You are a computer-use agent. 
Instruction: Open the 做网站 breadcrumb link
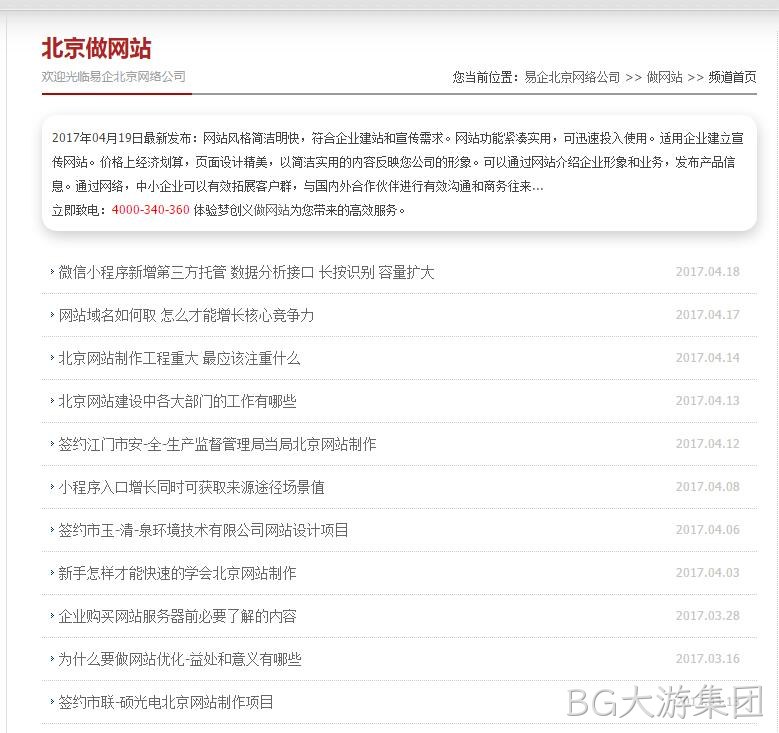click(x=664, y=77)
